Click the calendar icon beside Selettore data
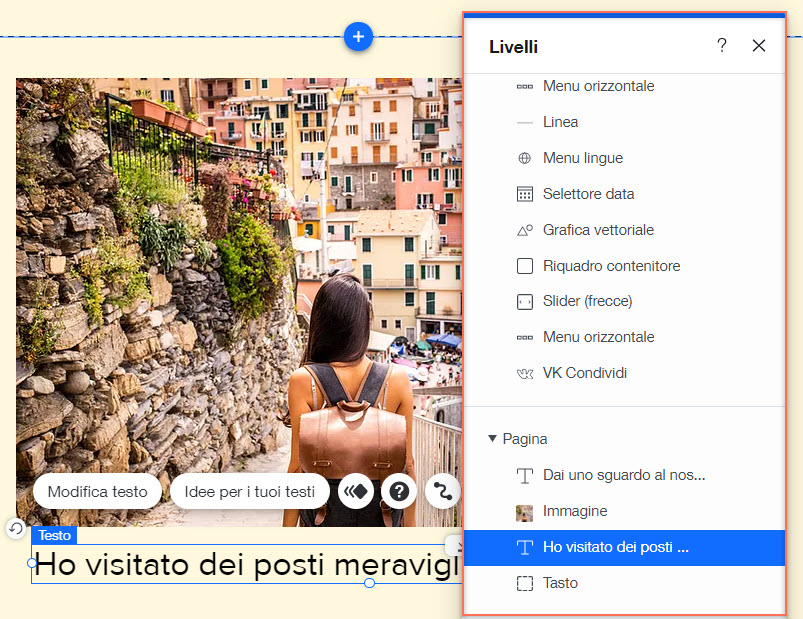Image resolution: width=803 pixels, height=619 pixels. (524, 194)
